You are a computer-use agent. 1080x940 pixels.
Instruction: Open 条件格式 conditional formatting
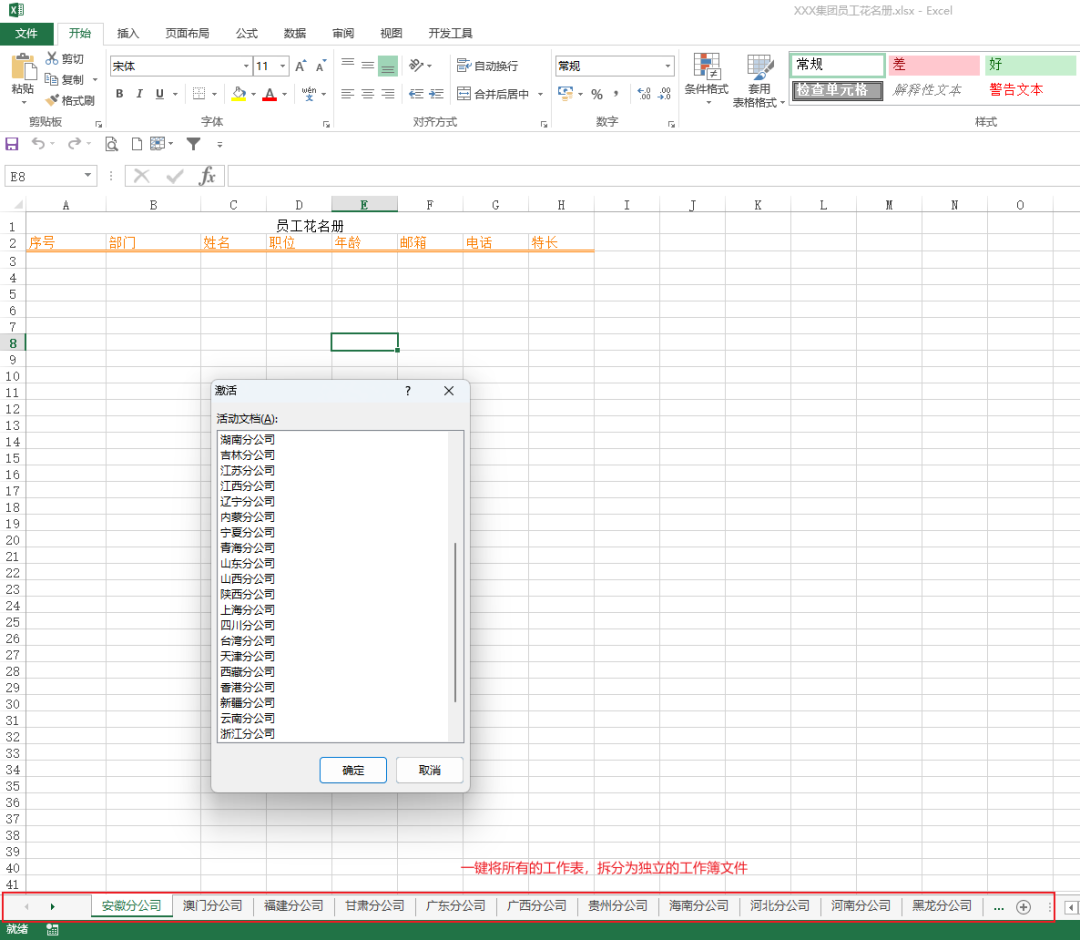coord(706,79)
